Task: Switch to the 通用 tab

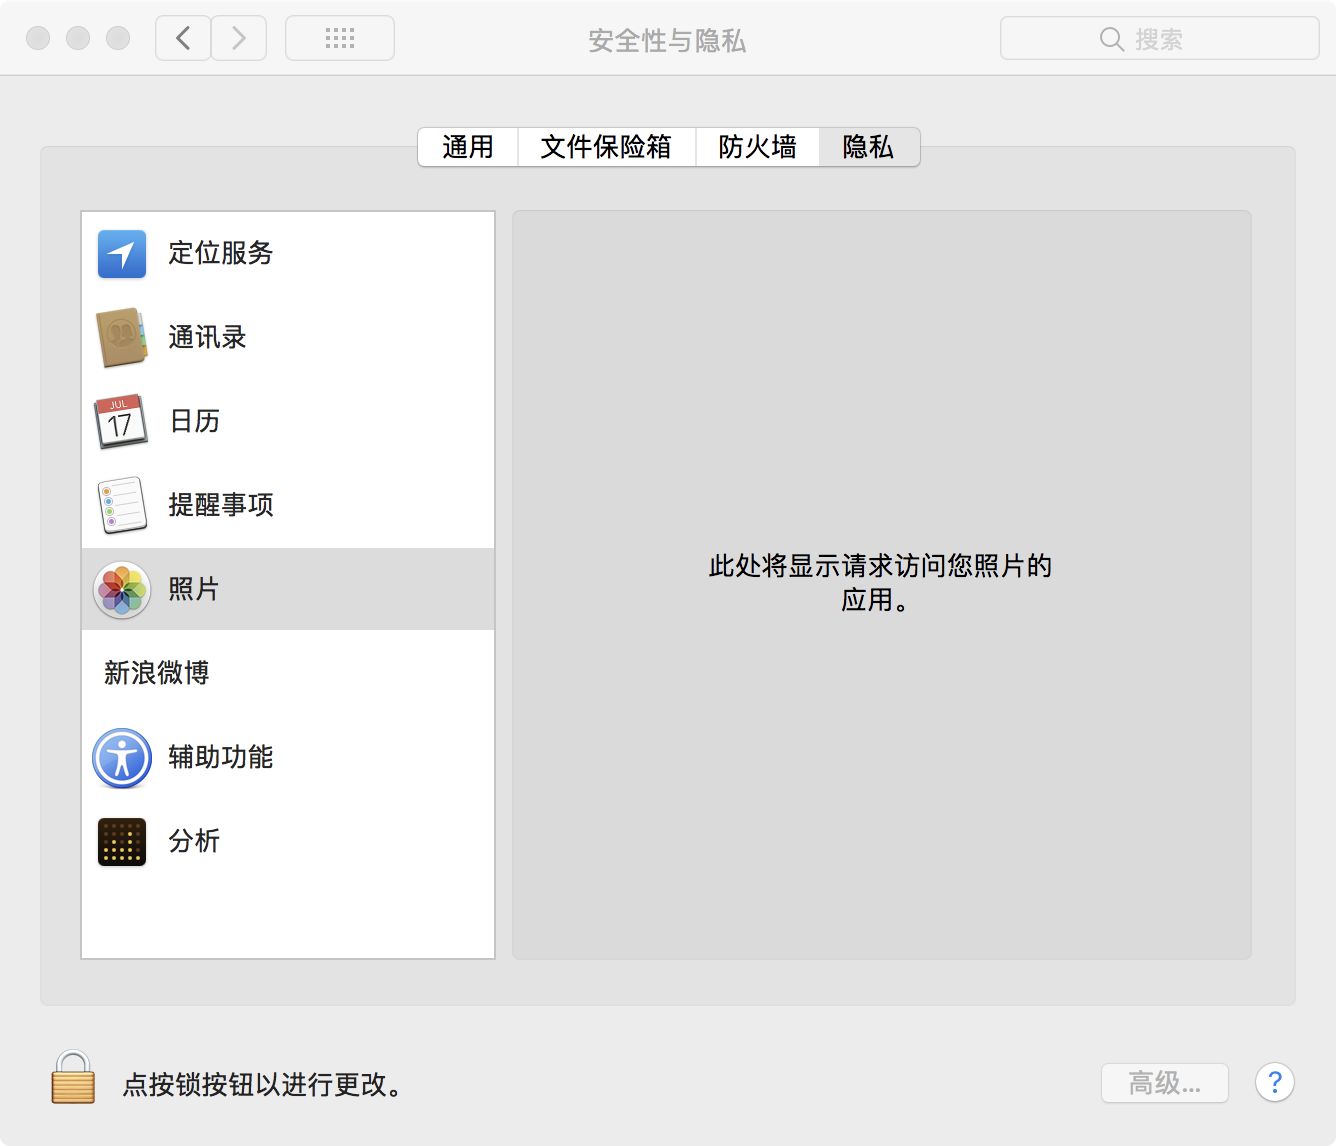Action: click(x=468, y=147)
